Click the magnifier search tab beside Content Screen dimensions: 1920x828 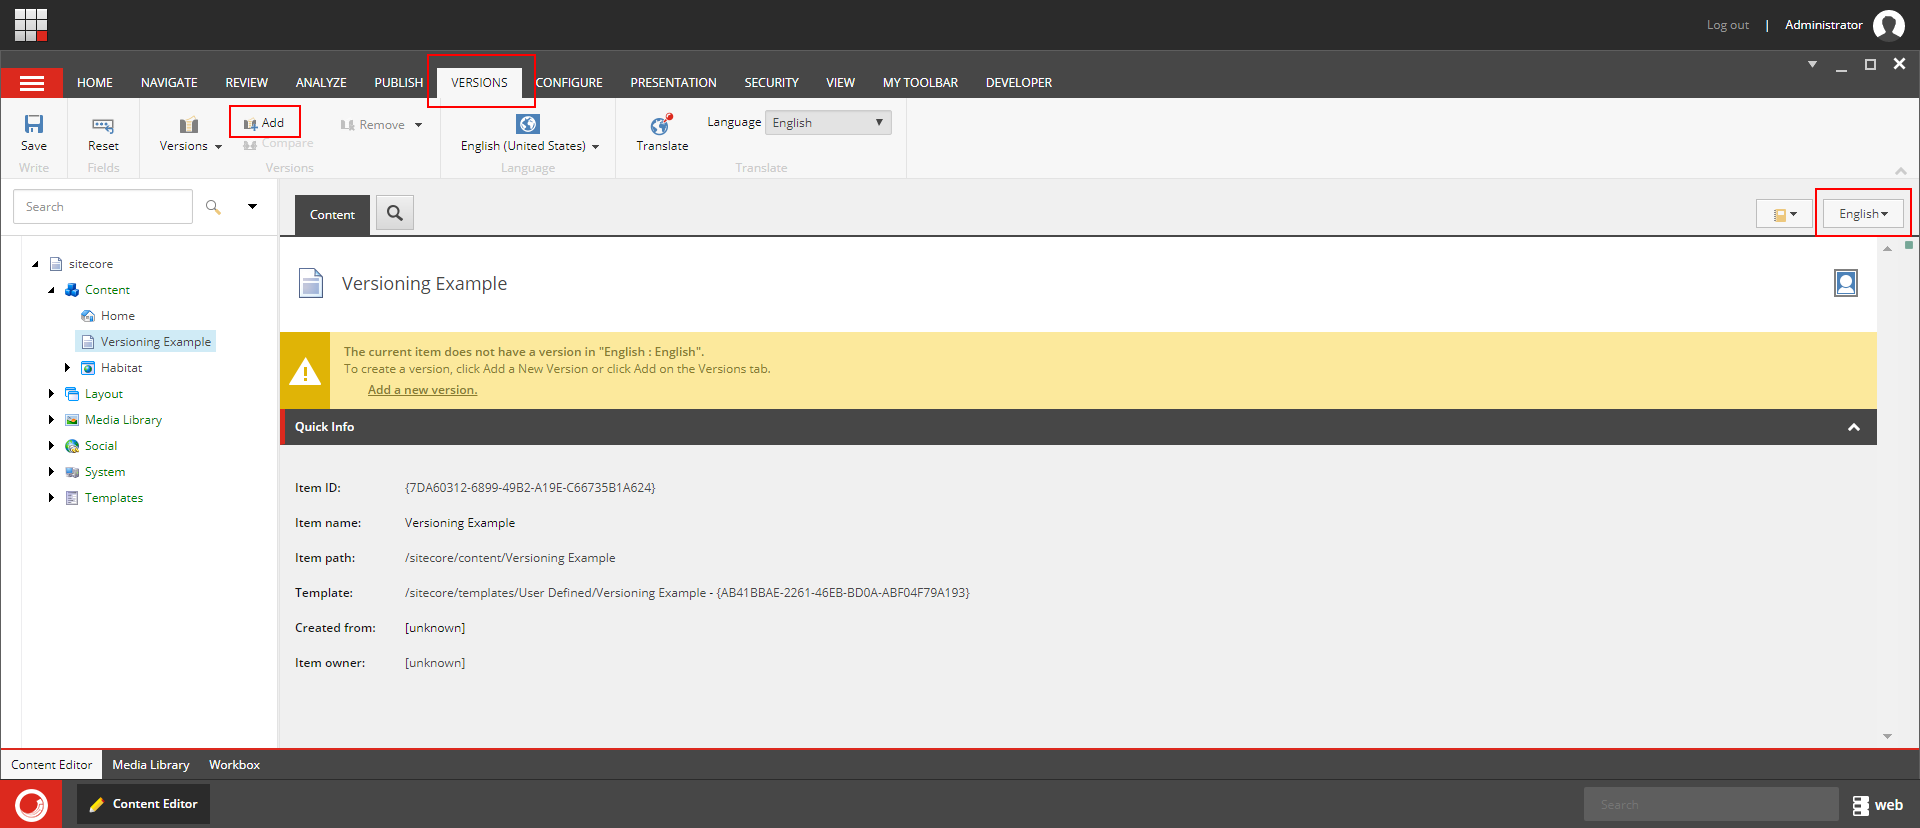[395, 213]
